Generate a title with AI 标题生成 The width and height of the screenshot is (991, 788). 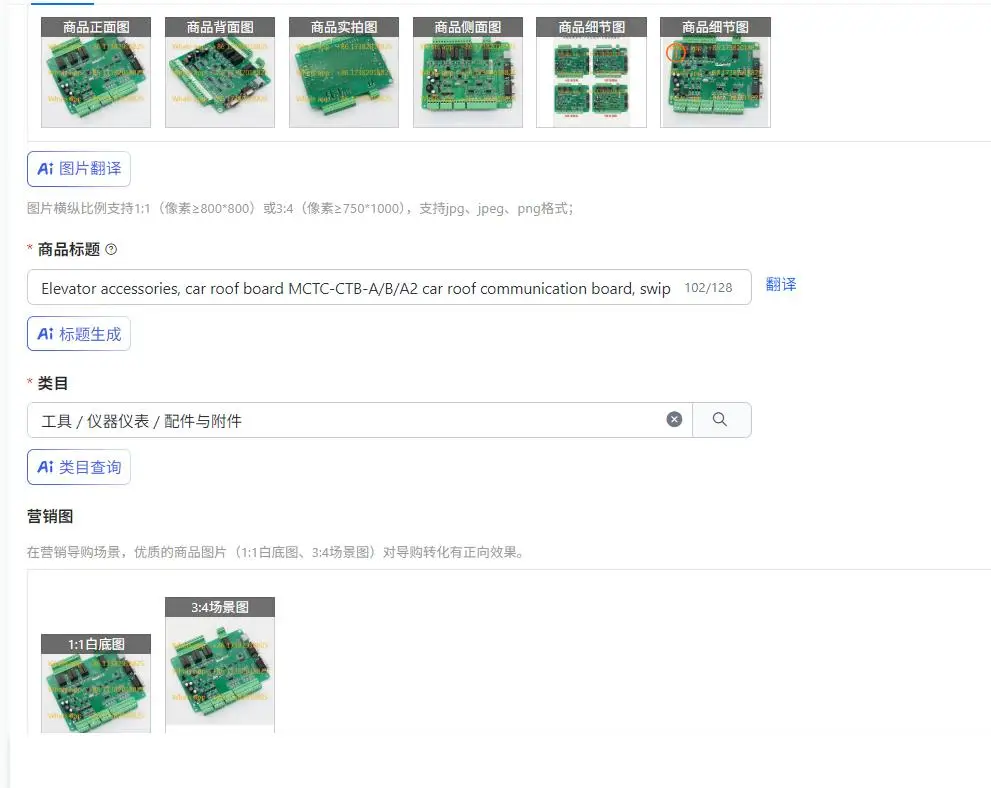tap(79, 334)
